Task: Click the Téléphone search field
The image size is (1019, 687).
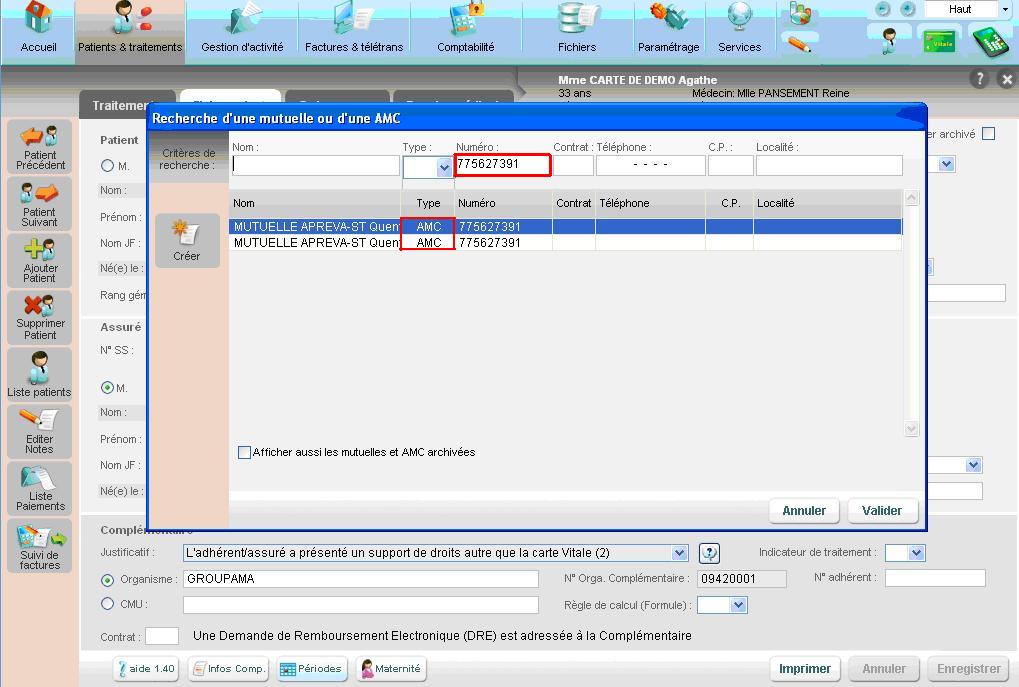Action: [x=651, y=166]
